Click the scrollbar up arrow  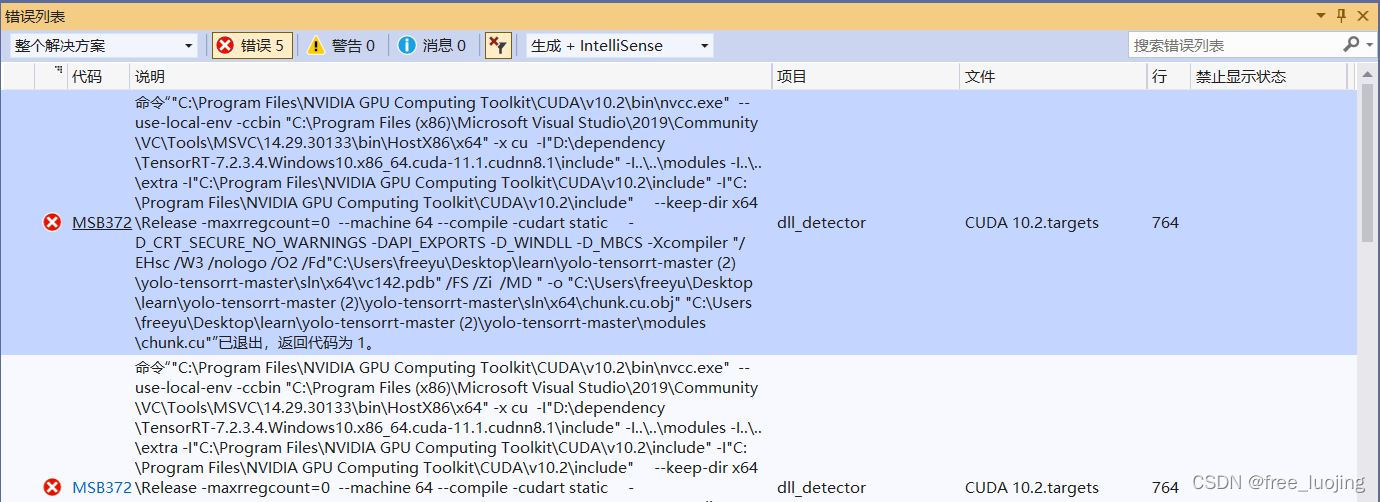pyautogui.click(x=1368, y=73)
